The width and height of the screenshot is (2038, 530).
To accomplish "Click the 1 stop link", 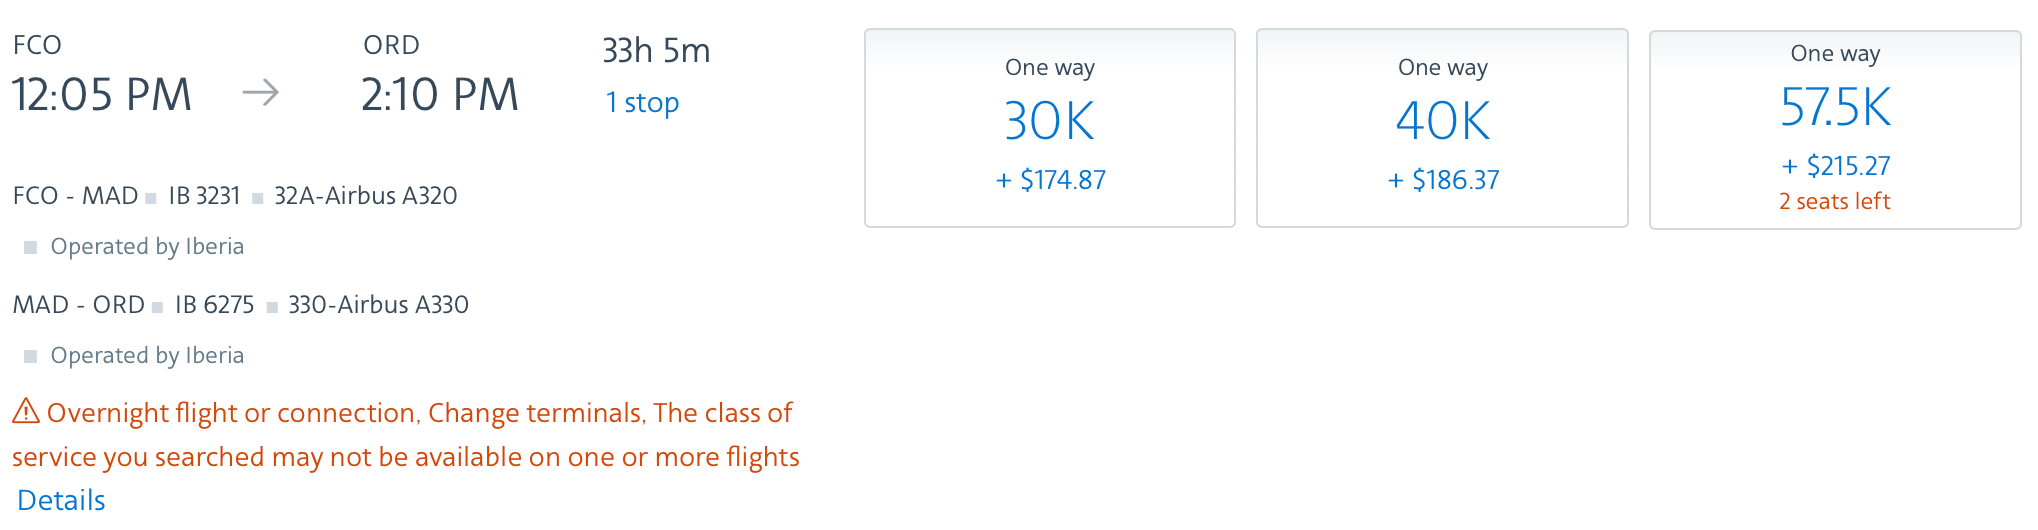I will 642,102.
